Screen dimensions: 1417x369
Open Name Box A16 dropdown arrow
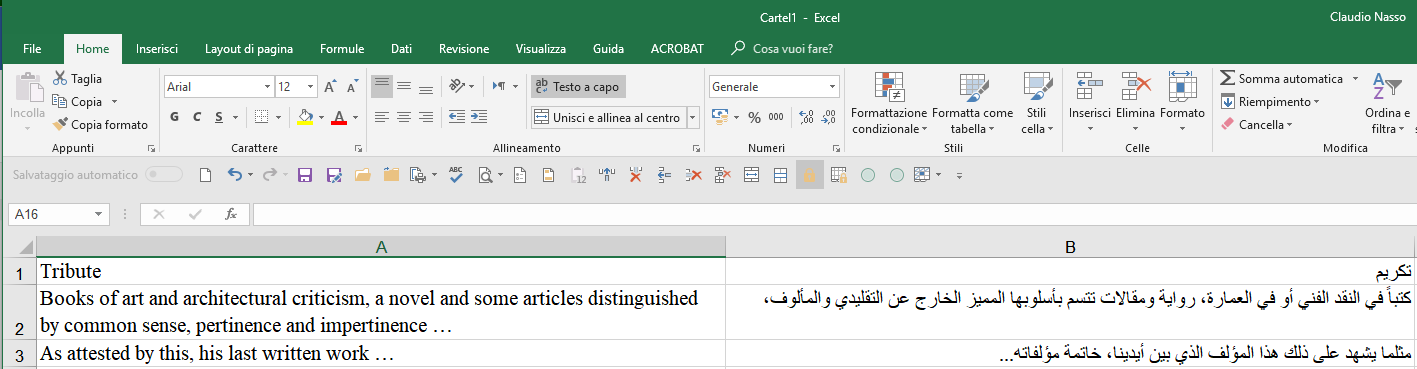coord(99,214)
